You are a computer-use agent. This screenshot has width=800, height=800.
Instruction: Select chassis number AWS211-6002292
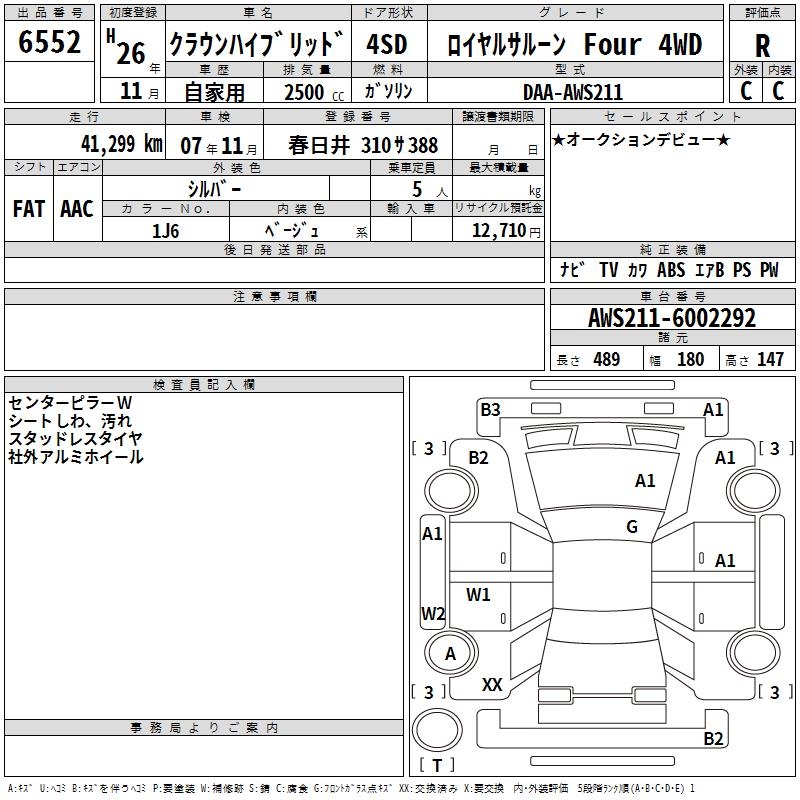tap(672, 319)
